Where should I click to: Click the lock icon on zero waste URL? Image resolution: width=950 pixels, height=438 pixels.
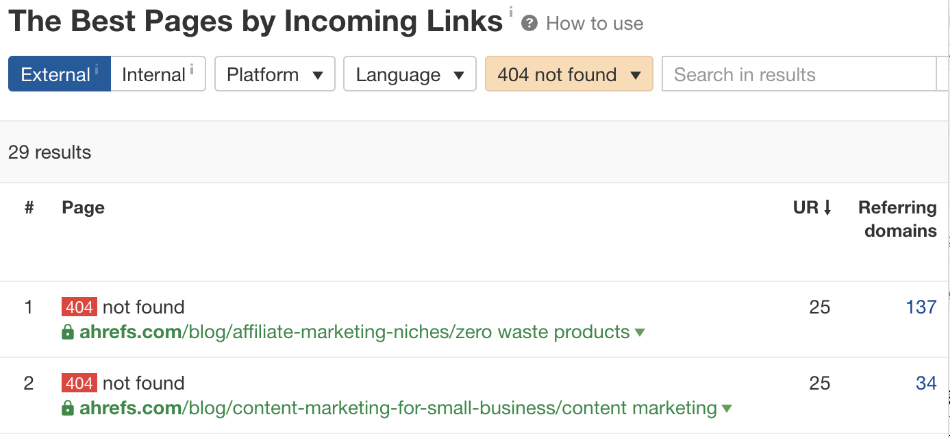(68, 332)
